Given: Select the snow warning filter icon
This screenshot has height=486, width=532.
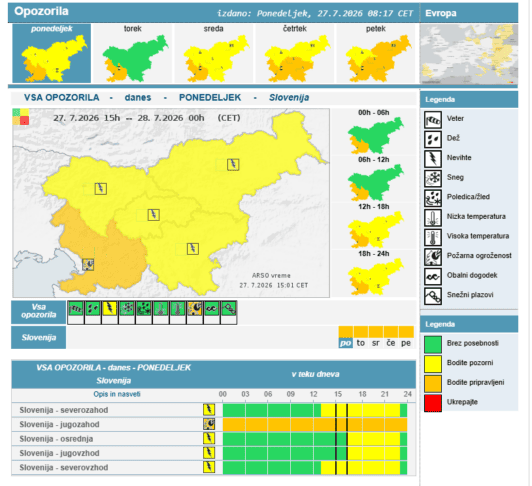Looking at the screenshot, I should [127, 309].
